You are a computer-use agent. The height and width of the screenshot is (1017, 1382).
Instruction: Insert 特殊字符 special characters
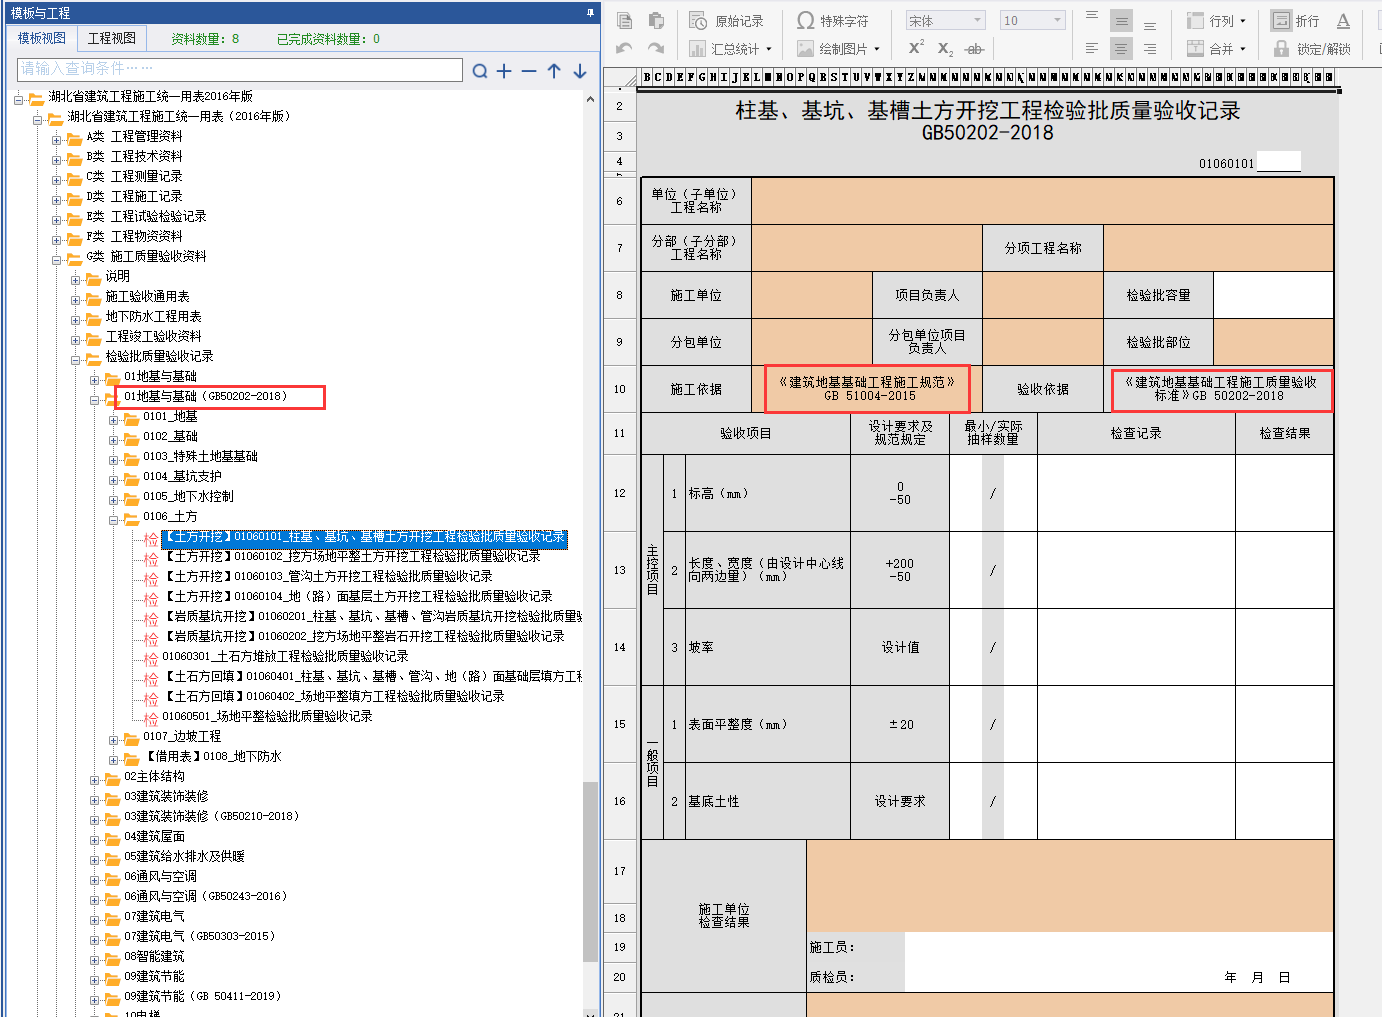pos(832,20)
